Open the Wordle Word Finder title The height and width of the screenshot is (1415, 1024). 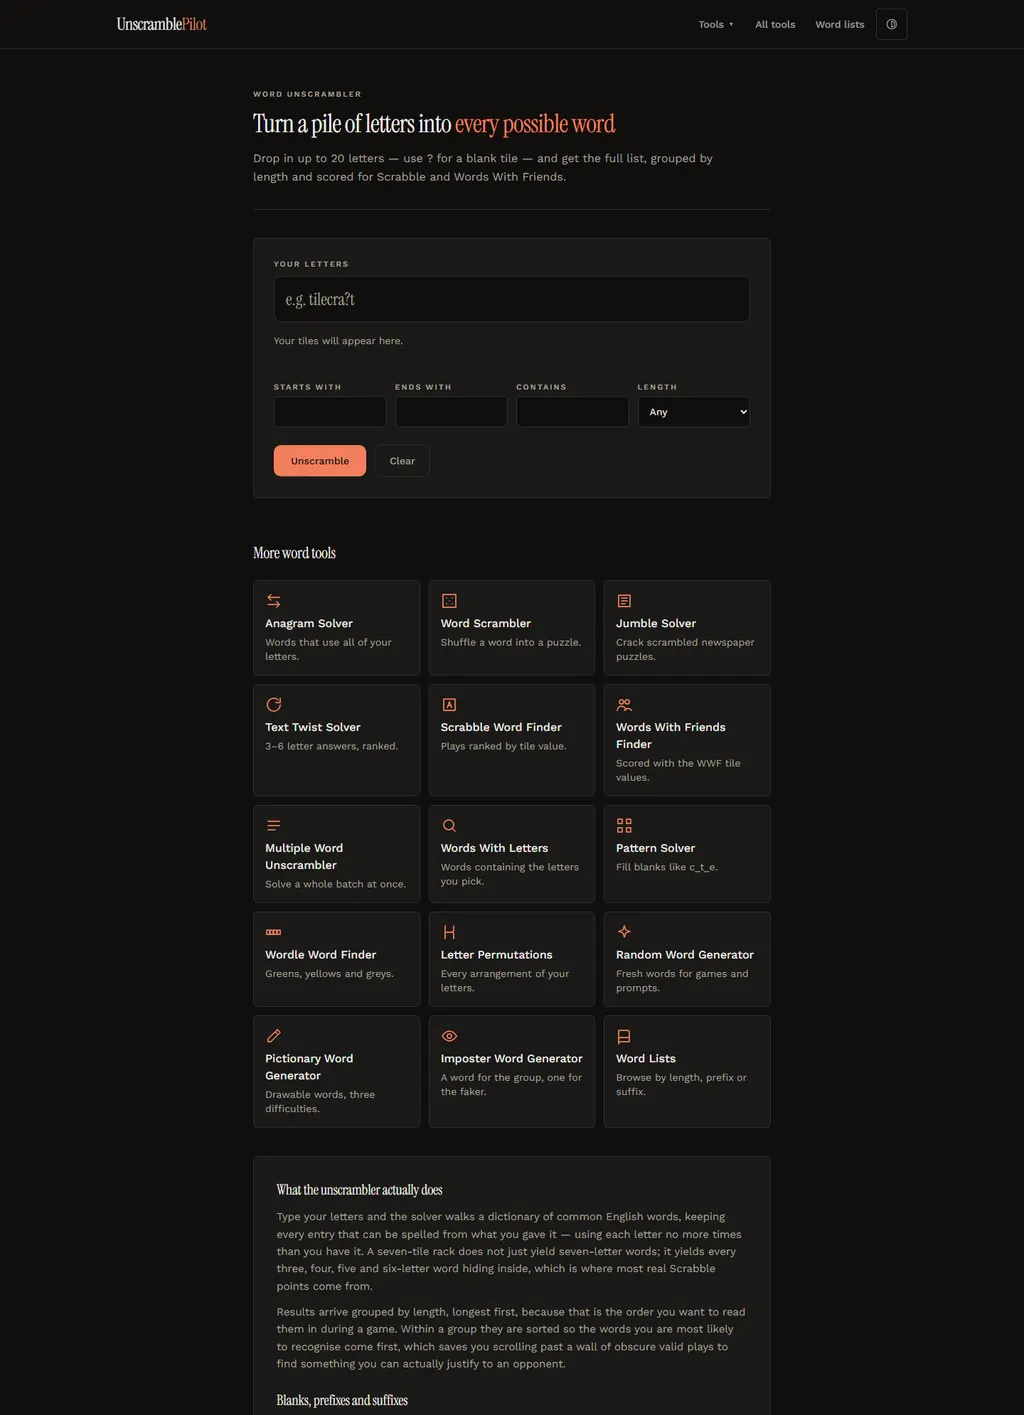tap(321, 955)
